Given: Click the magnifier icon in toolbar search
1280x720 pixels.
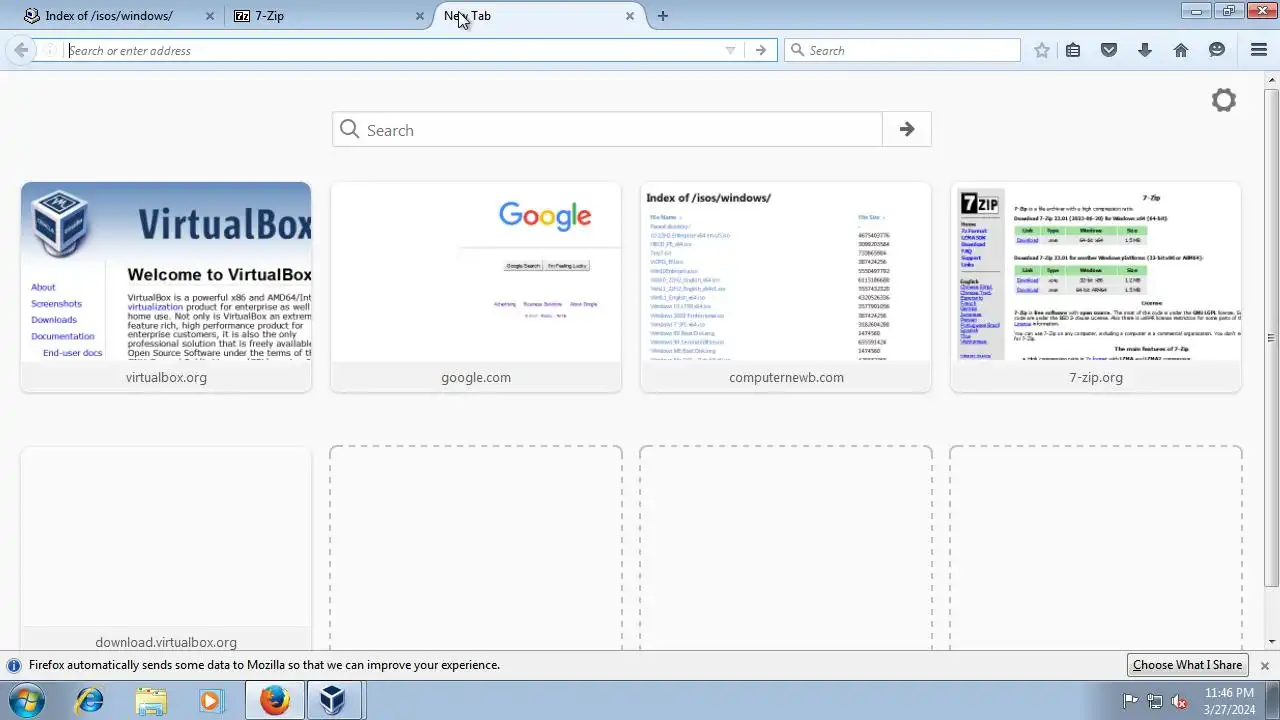Looking at the screenshot, I should click(x=797, y=50).
